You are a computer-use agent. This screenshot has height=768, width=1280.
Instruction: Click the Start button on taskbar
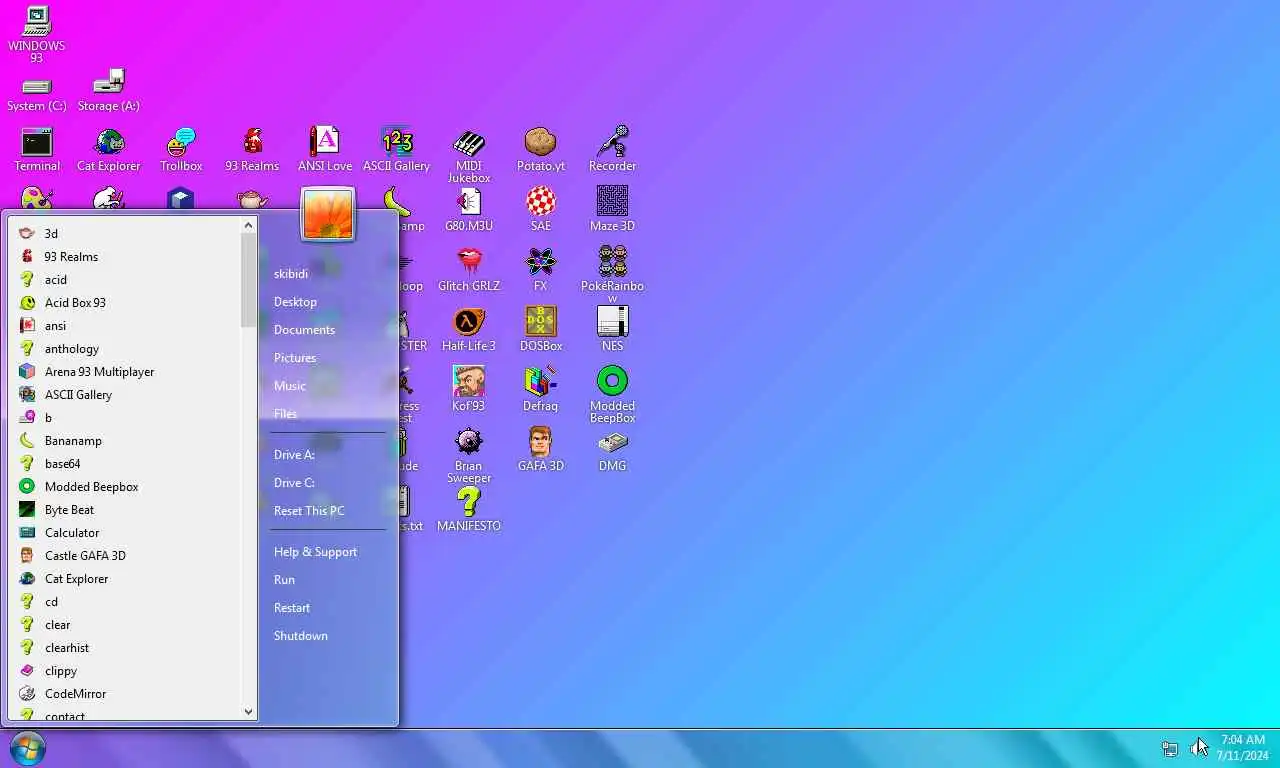28,749
